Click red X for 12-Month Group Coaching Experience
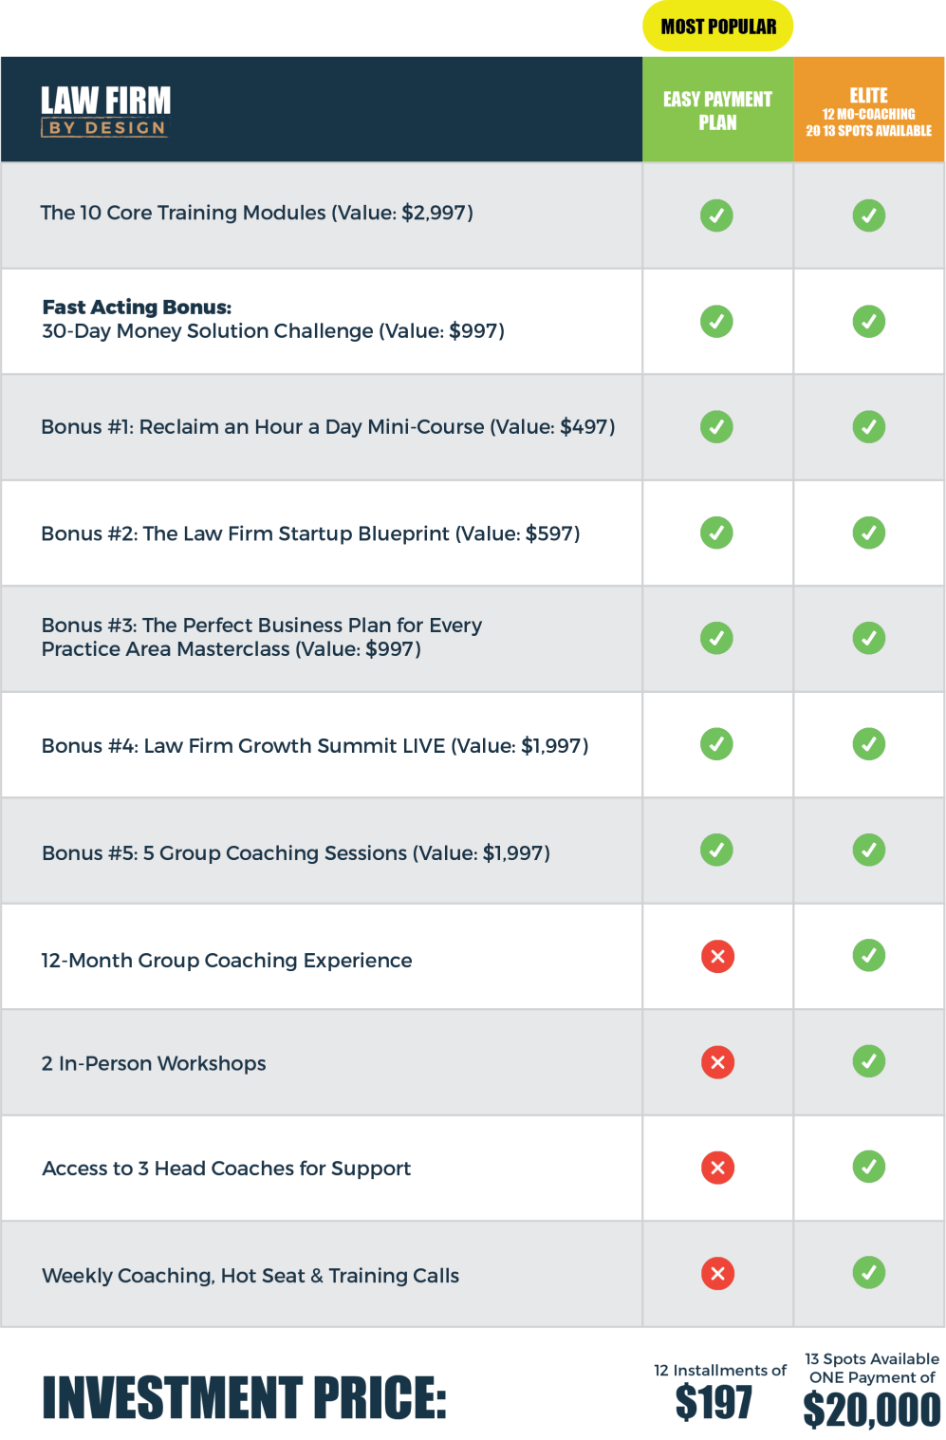Screen dimensions: 946x1440 (x=717, y=957)
